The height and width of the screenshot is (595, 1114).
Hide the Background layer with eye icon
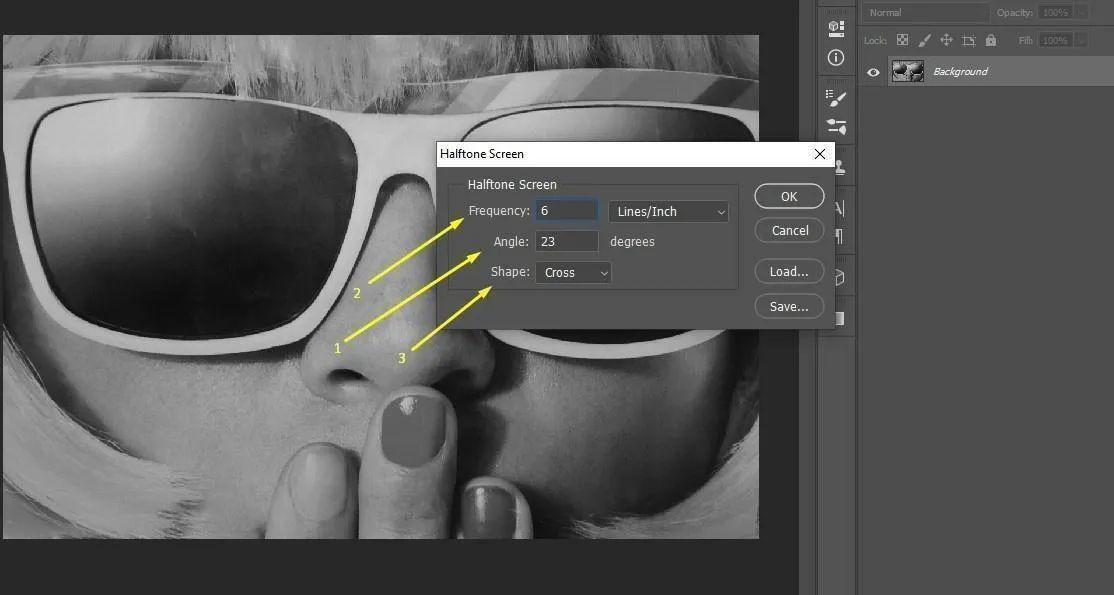coord(874,72)
